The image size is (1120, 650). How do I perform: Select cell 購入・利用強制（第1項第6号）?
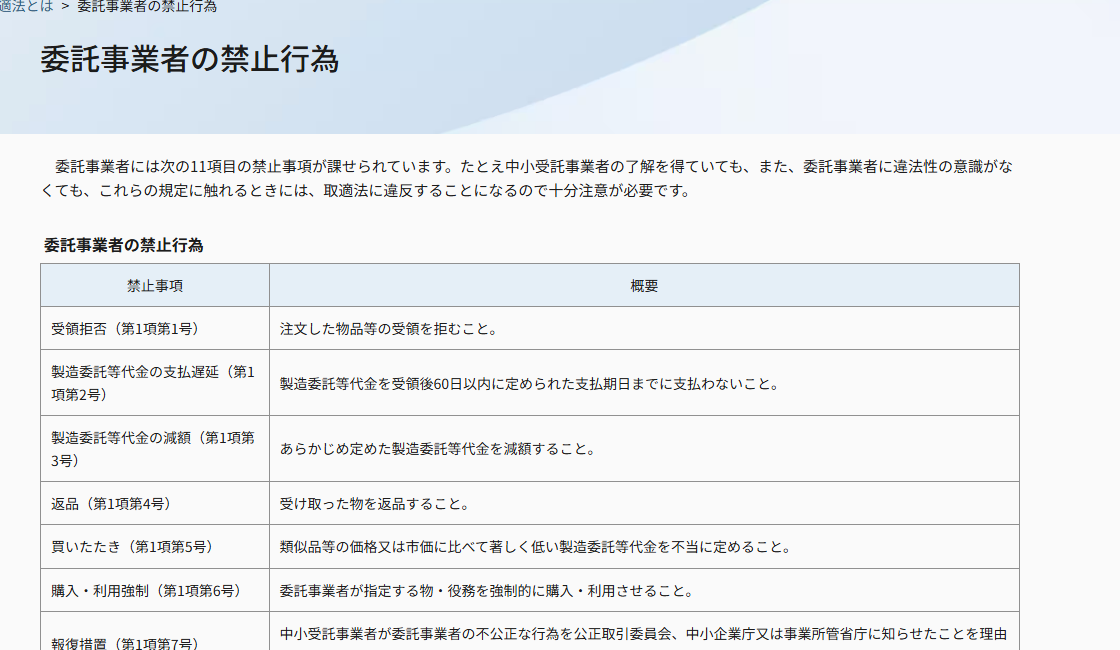[x=155, y=591]
